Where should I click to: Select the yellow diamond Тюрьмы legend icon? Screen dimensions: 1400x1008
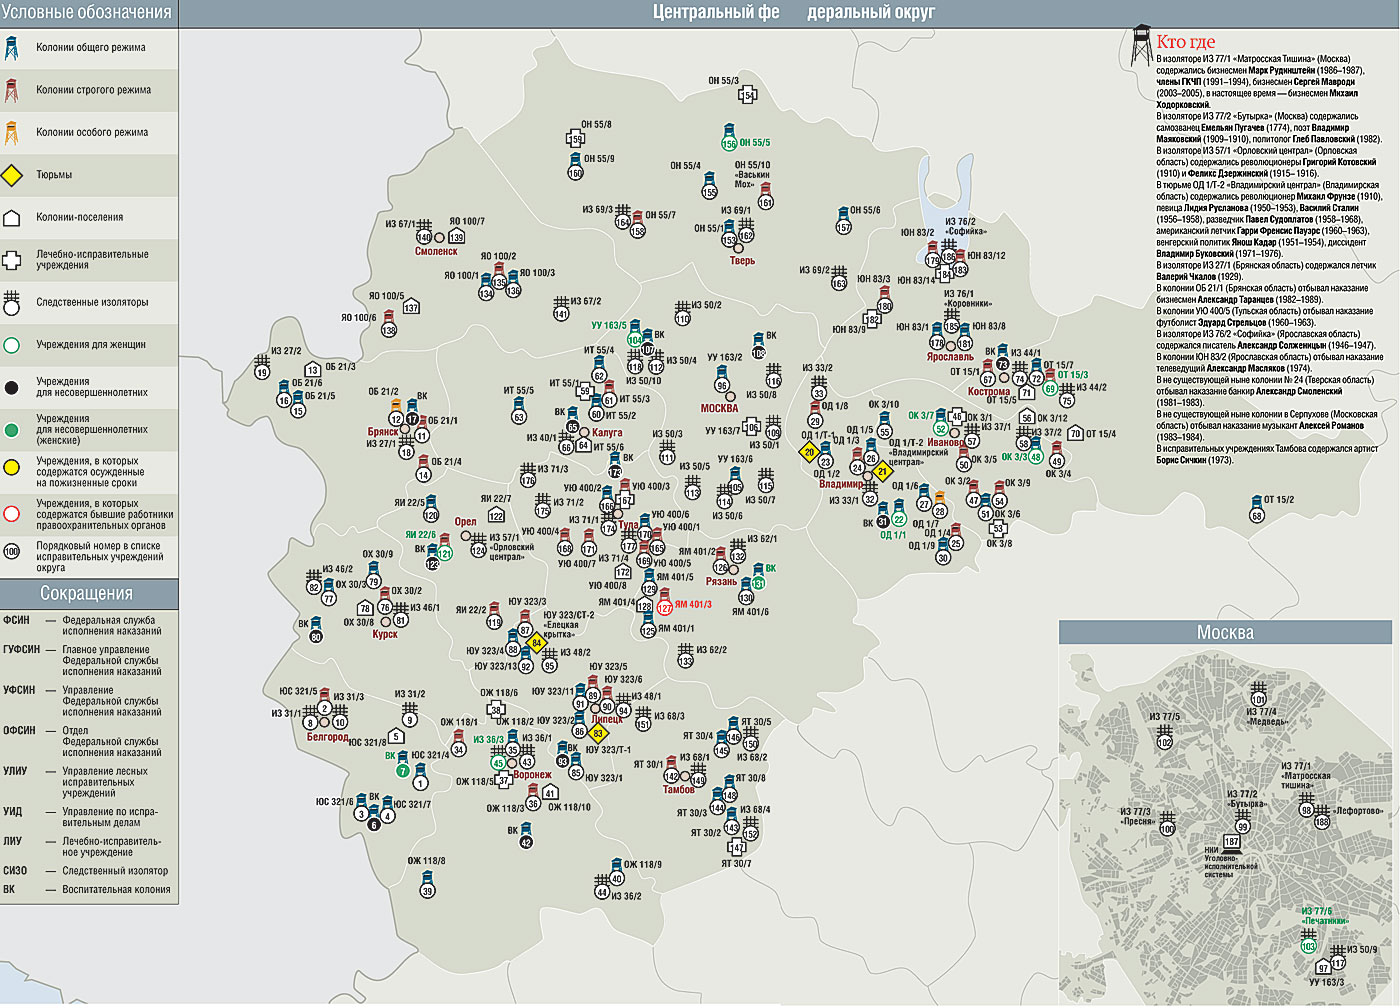pos(12,175)
